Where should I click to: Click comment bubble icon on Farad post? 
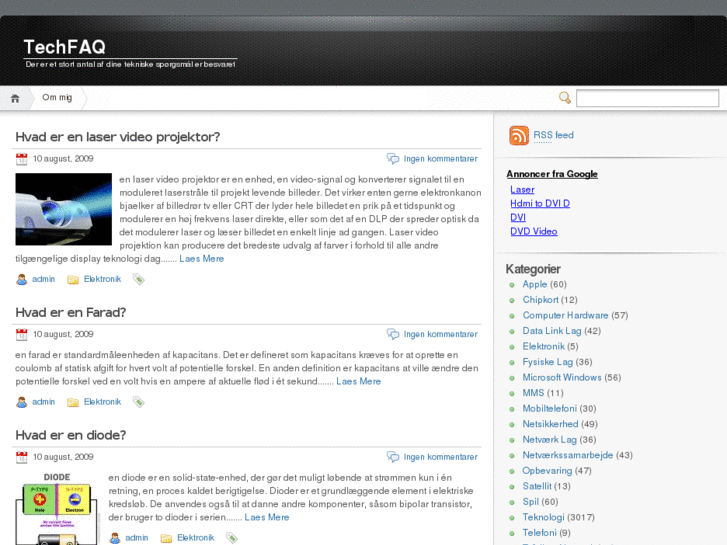(393, 334)
